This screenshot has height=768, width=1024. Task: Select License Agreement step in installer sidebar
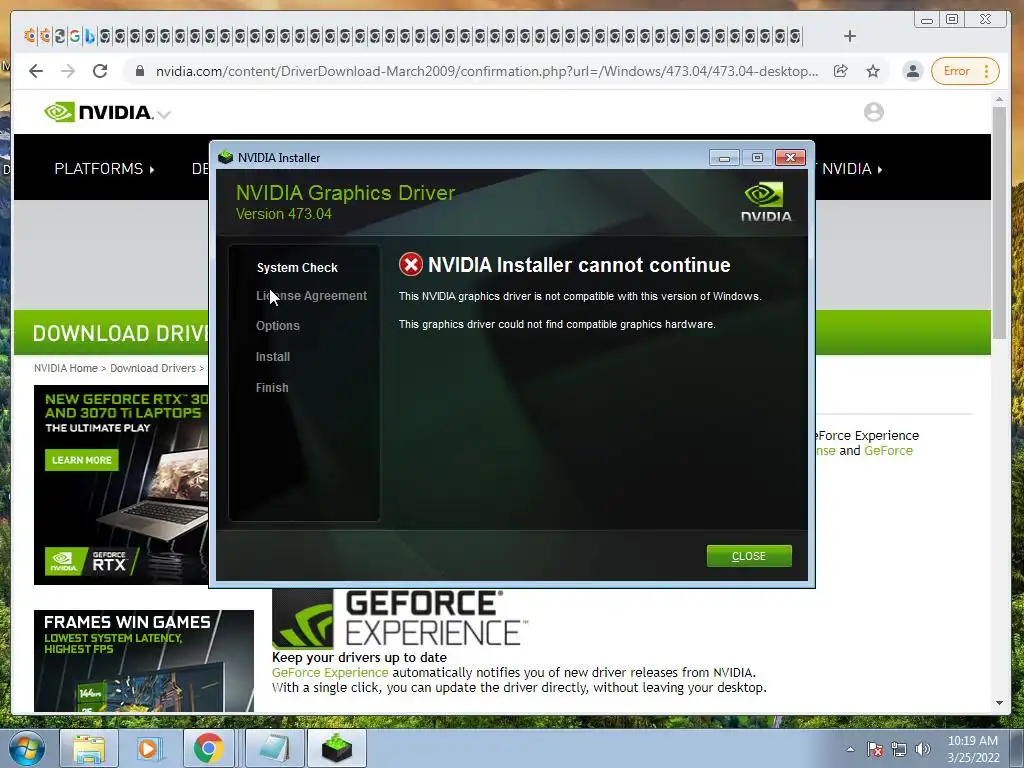[311, 296]
